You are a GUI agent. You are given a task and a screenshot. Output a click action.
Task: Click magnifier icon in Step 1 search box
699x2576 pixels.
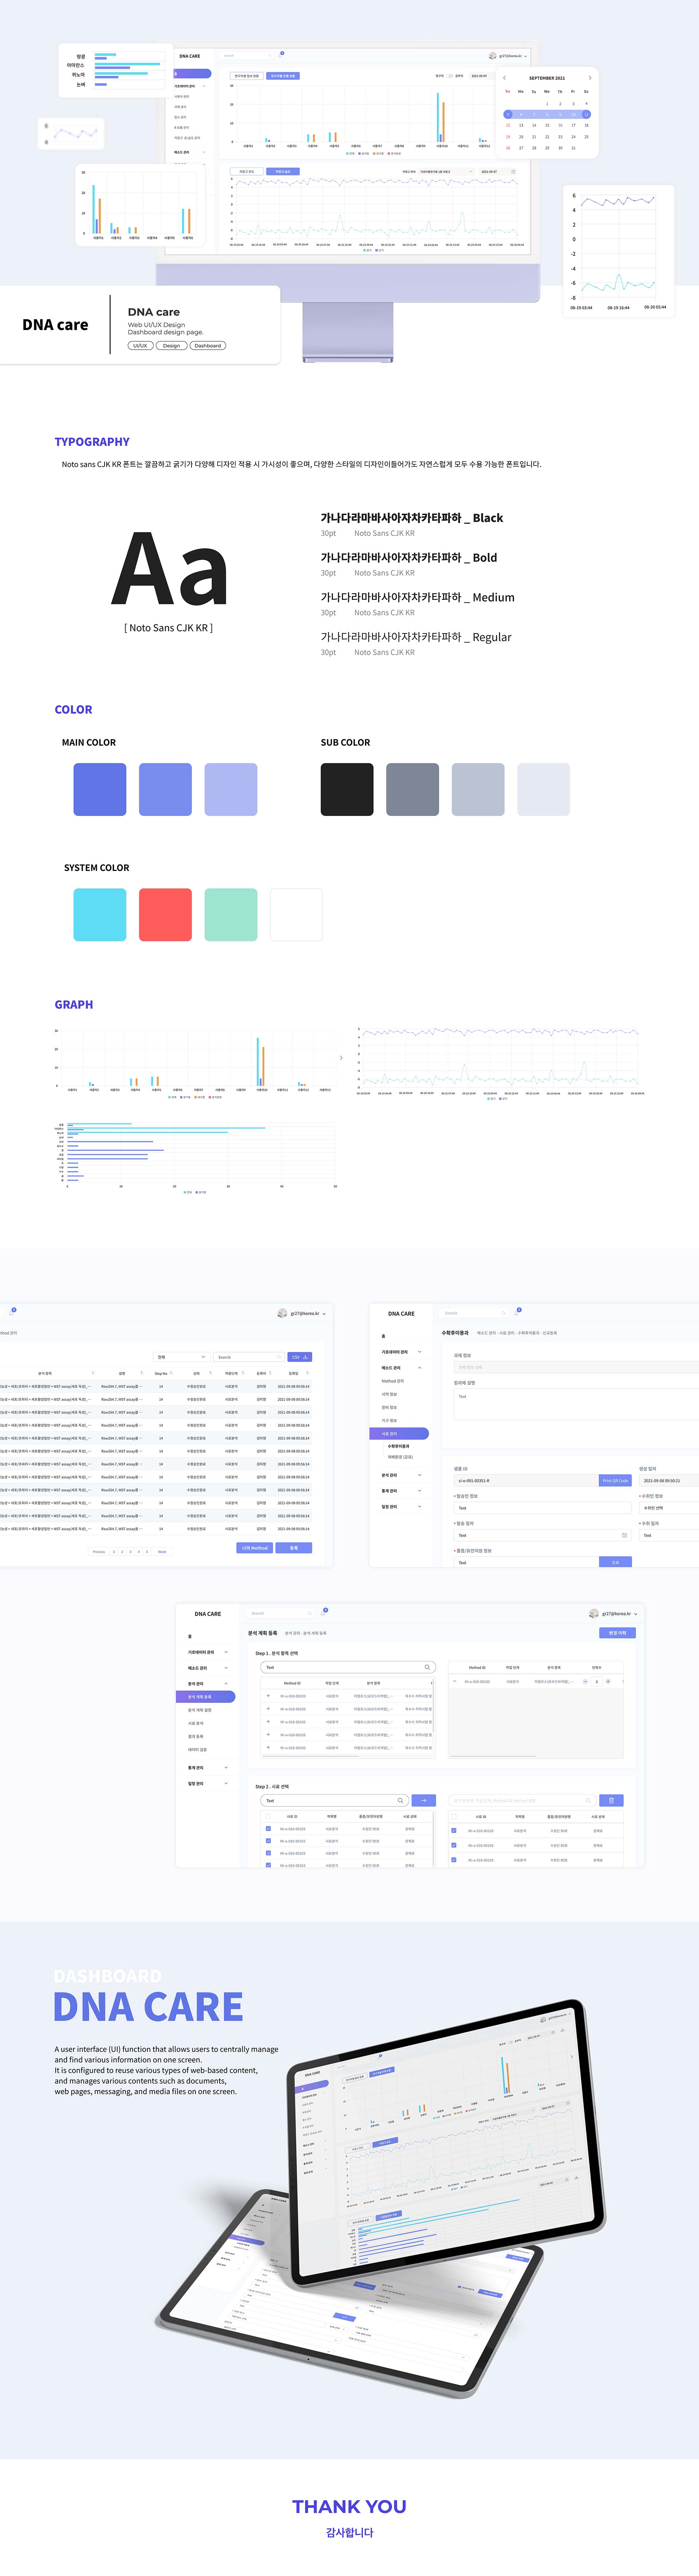(x=427, y=1667)
